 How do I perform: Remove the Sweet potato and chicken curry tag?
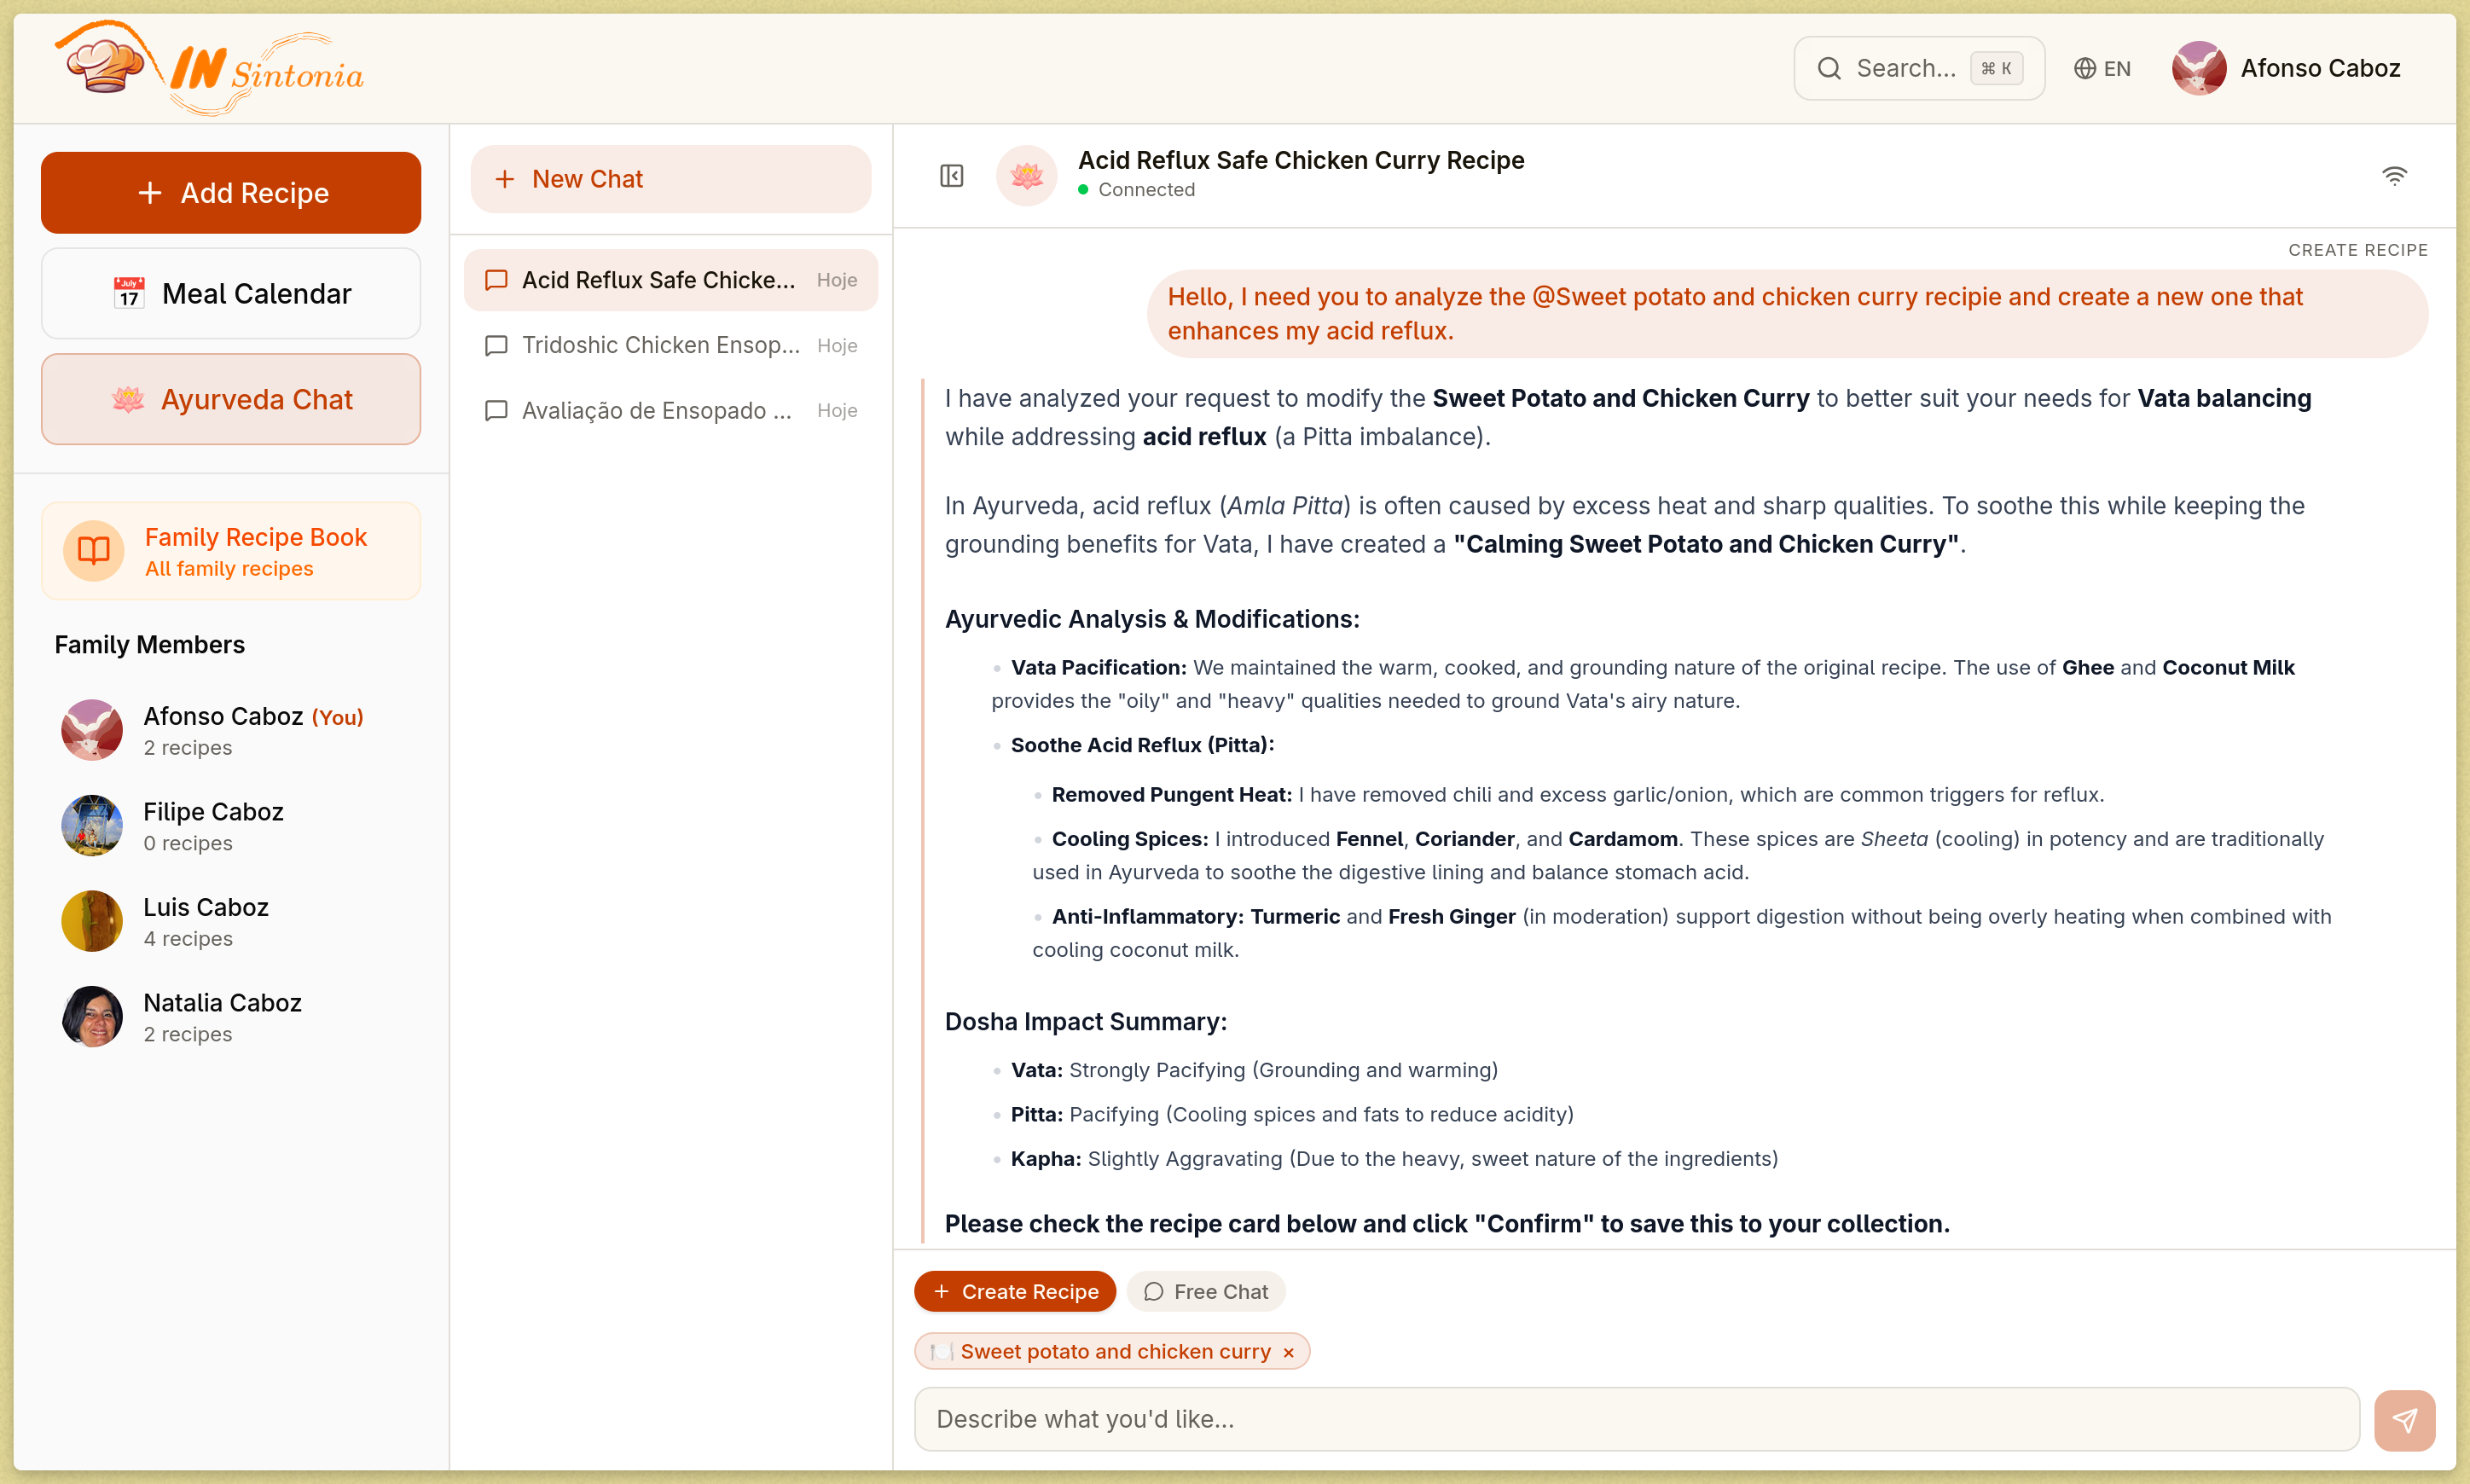[1289, 1352]
